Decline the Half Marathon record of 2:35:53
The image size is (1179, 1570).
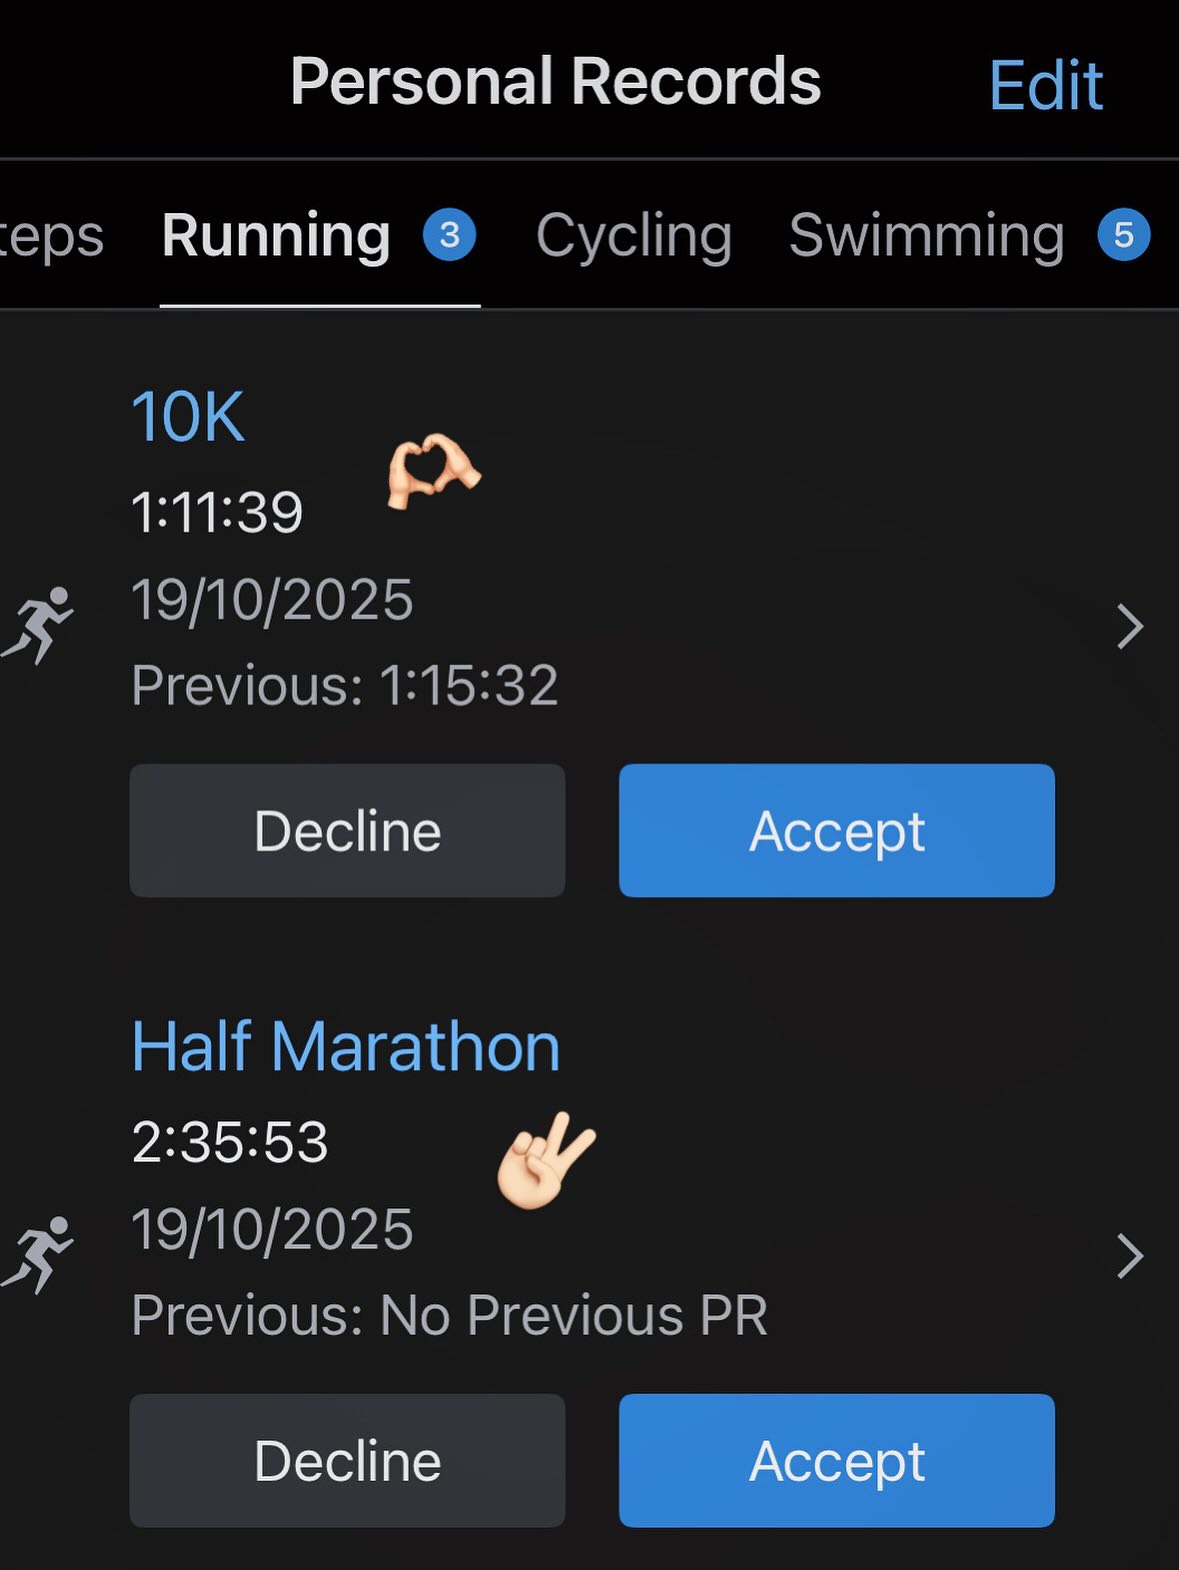347,1460
